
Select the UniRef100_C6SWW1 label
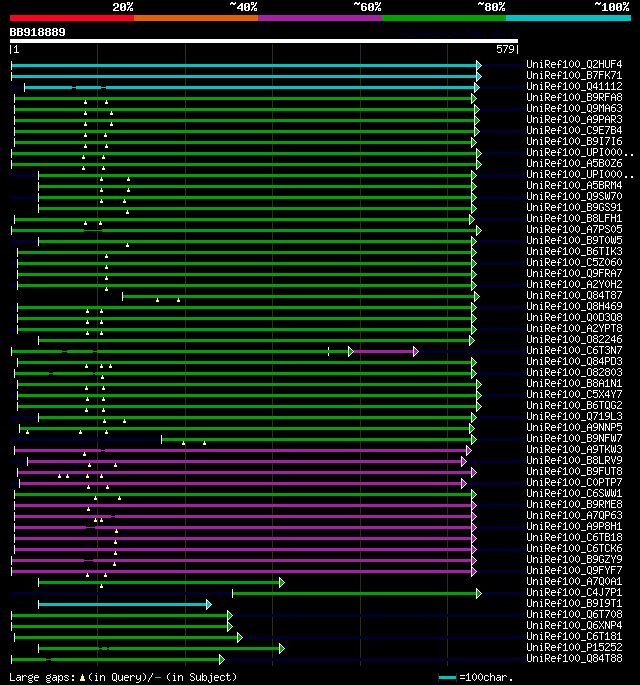point(574,493)
